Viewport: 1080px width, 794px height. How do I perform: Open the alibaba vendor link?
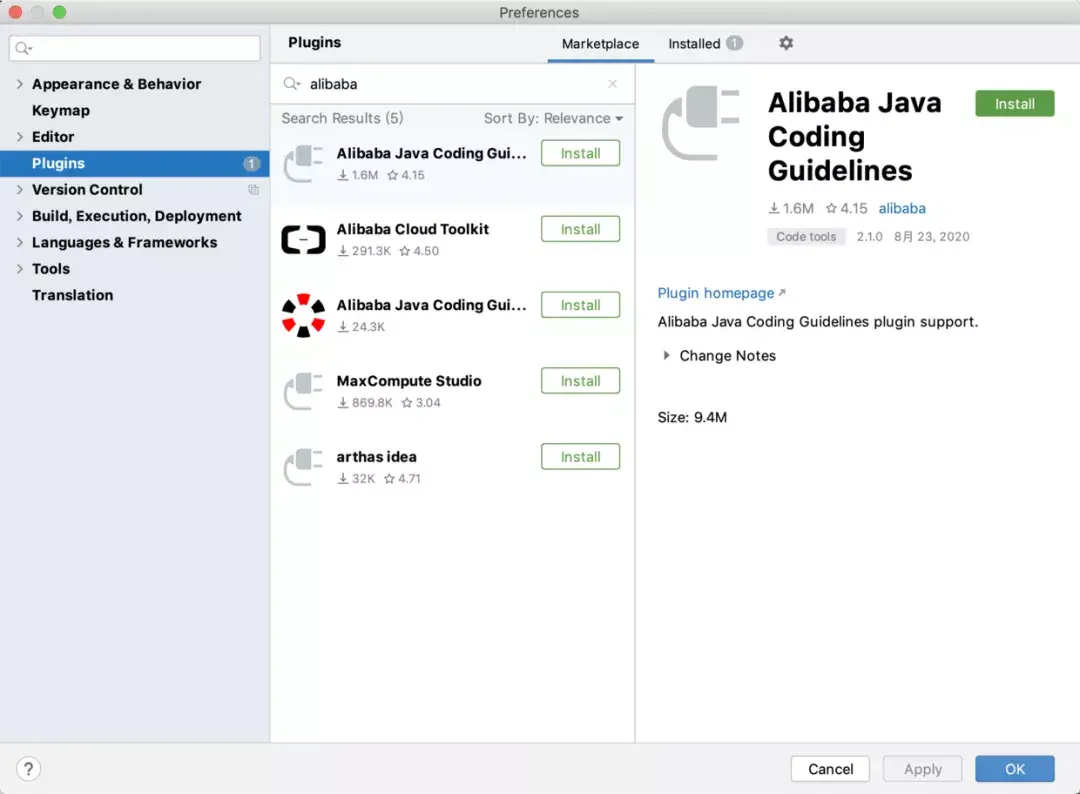902,208
